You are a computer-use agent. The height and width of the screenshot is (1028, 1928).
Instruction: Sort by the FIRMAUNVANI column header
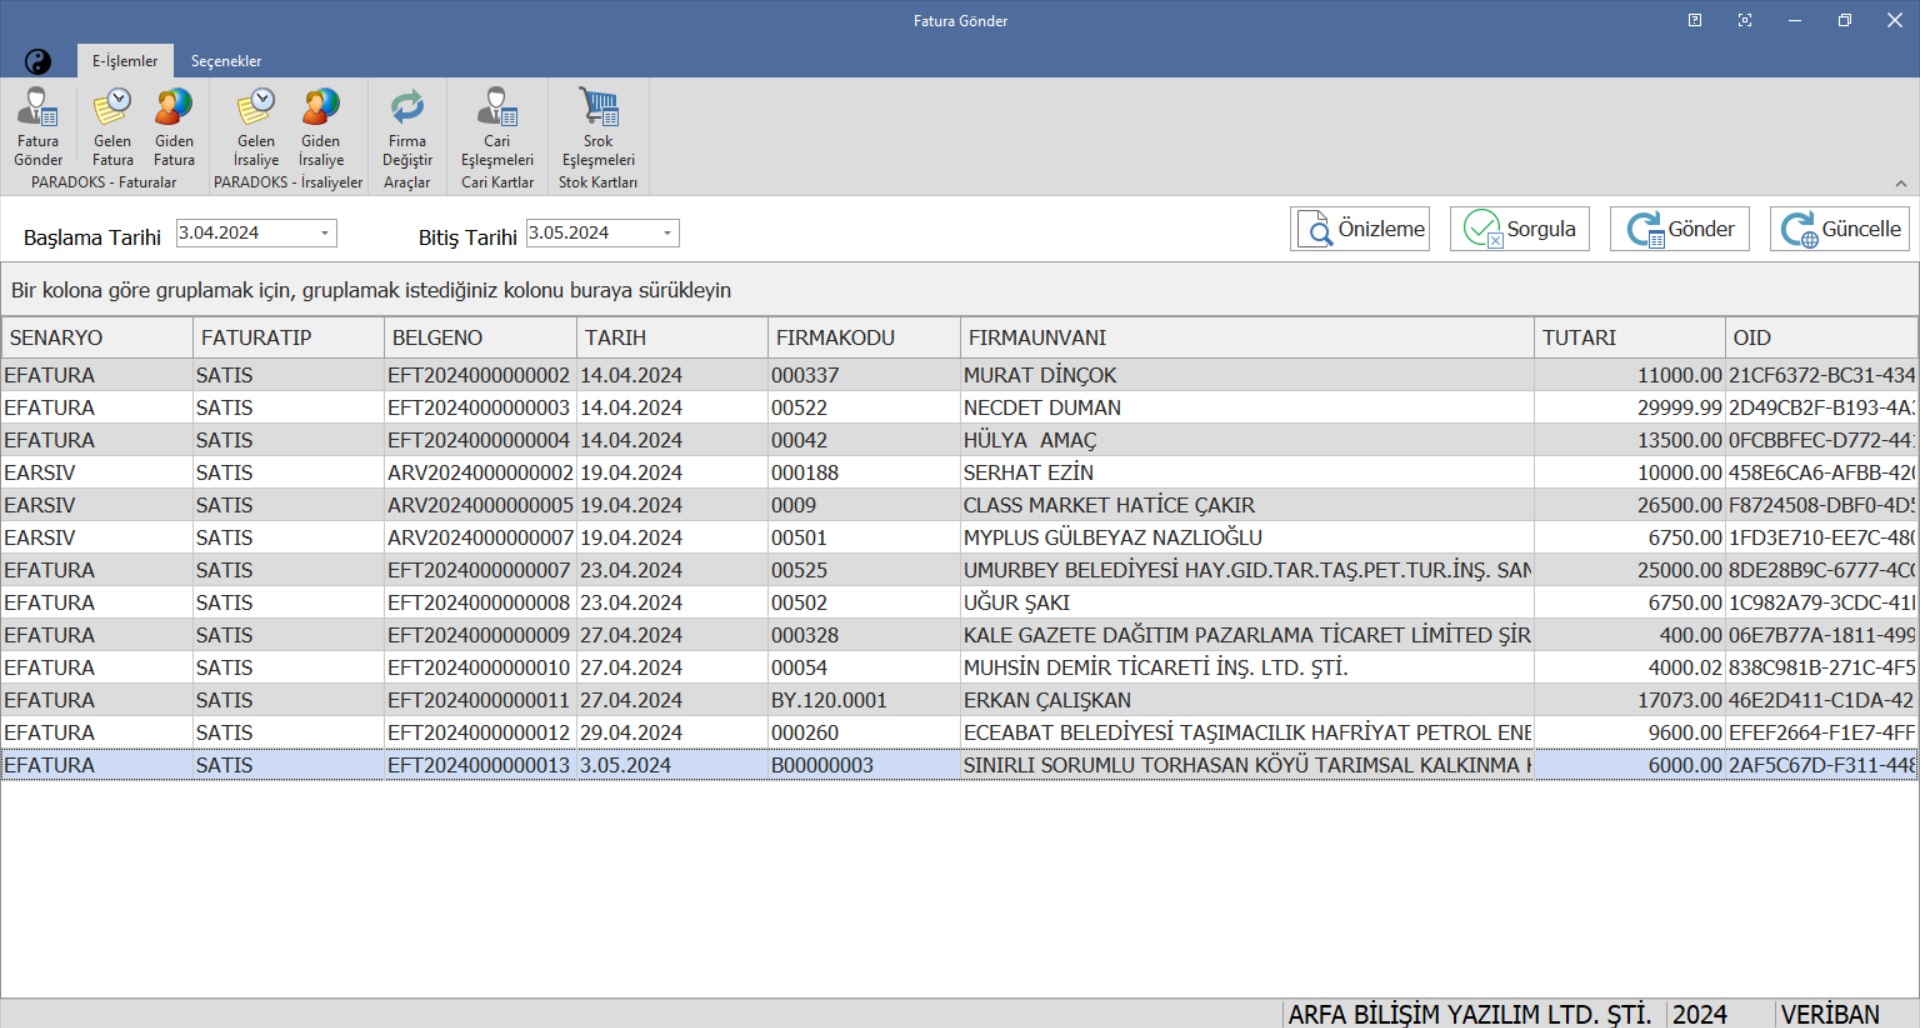[1247, 338]
